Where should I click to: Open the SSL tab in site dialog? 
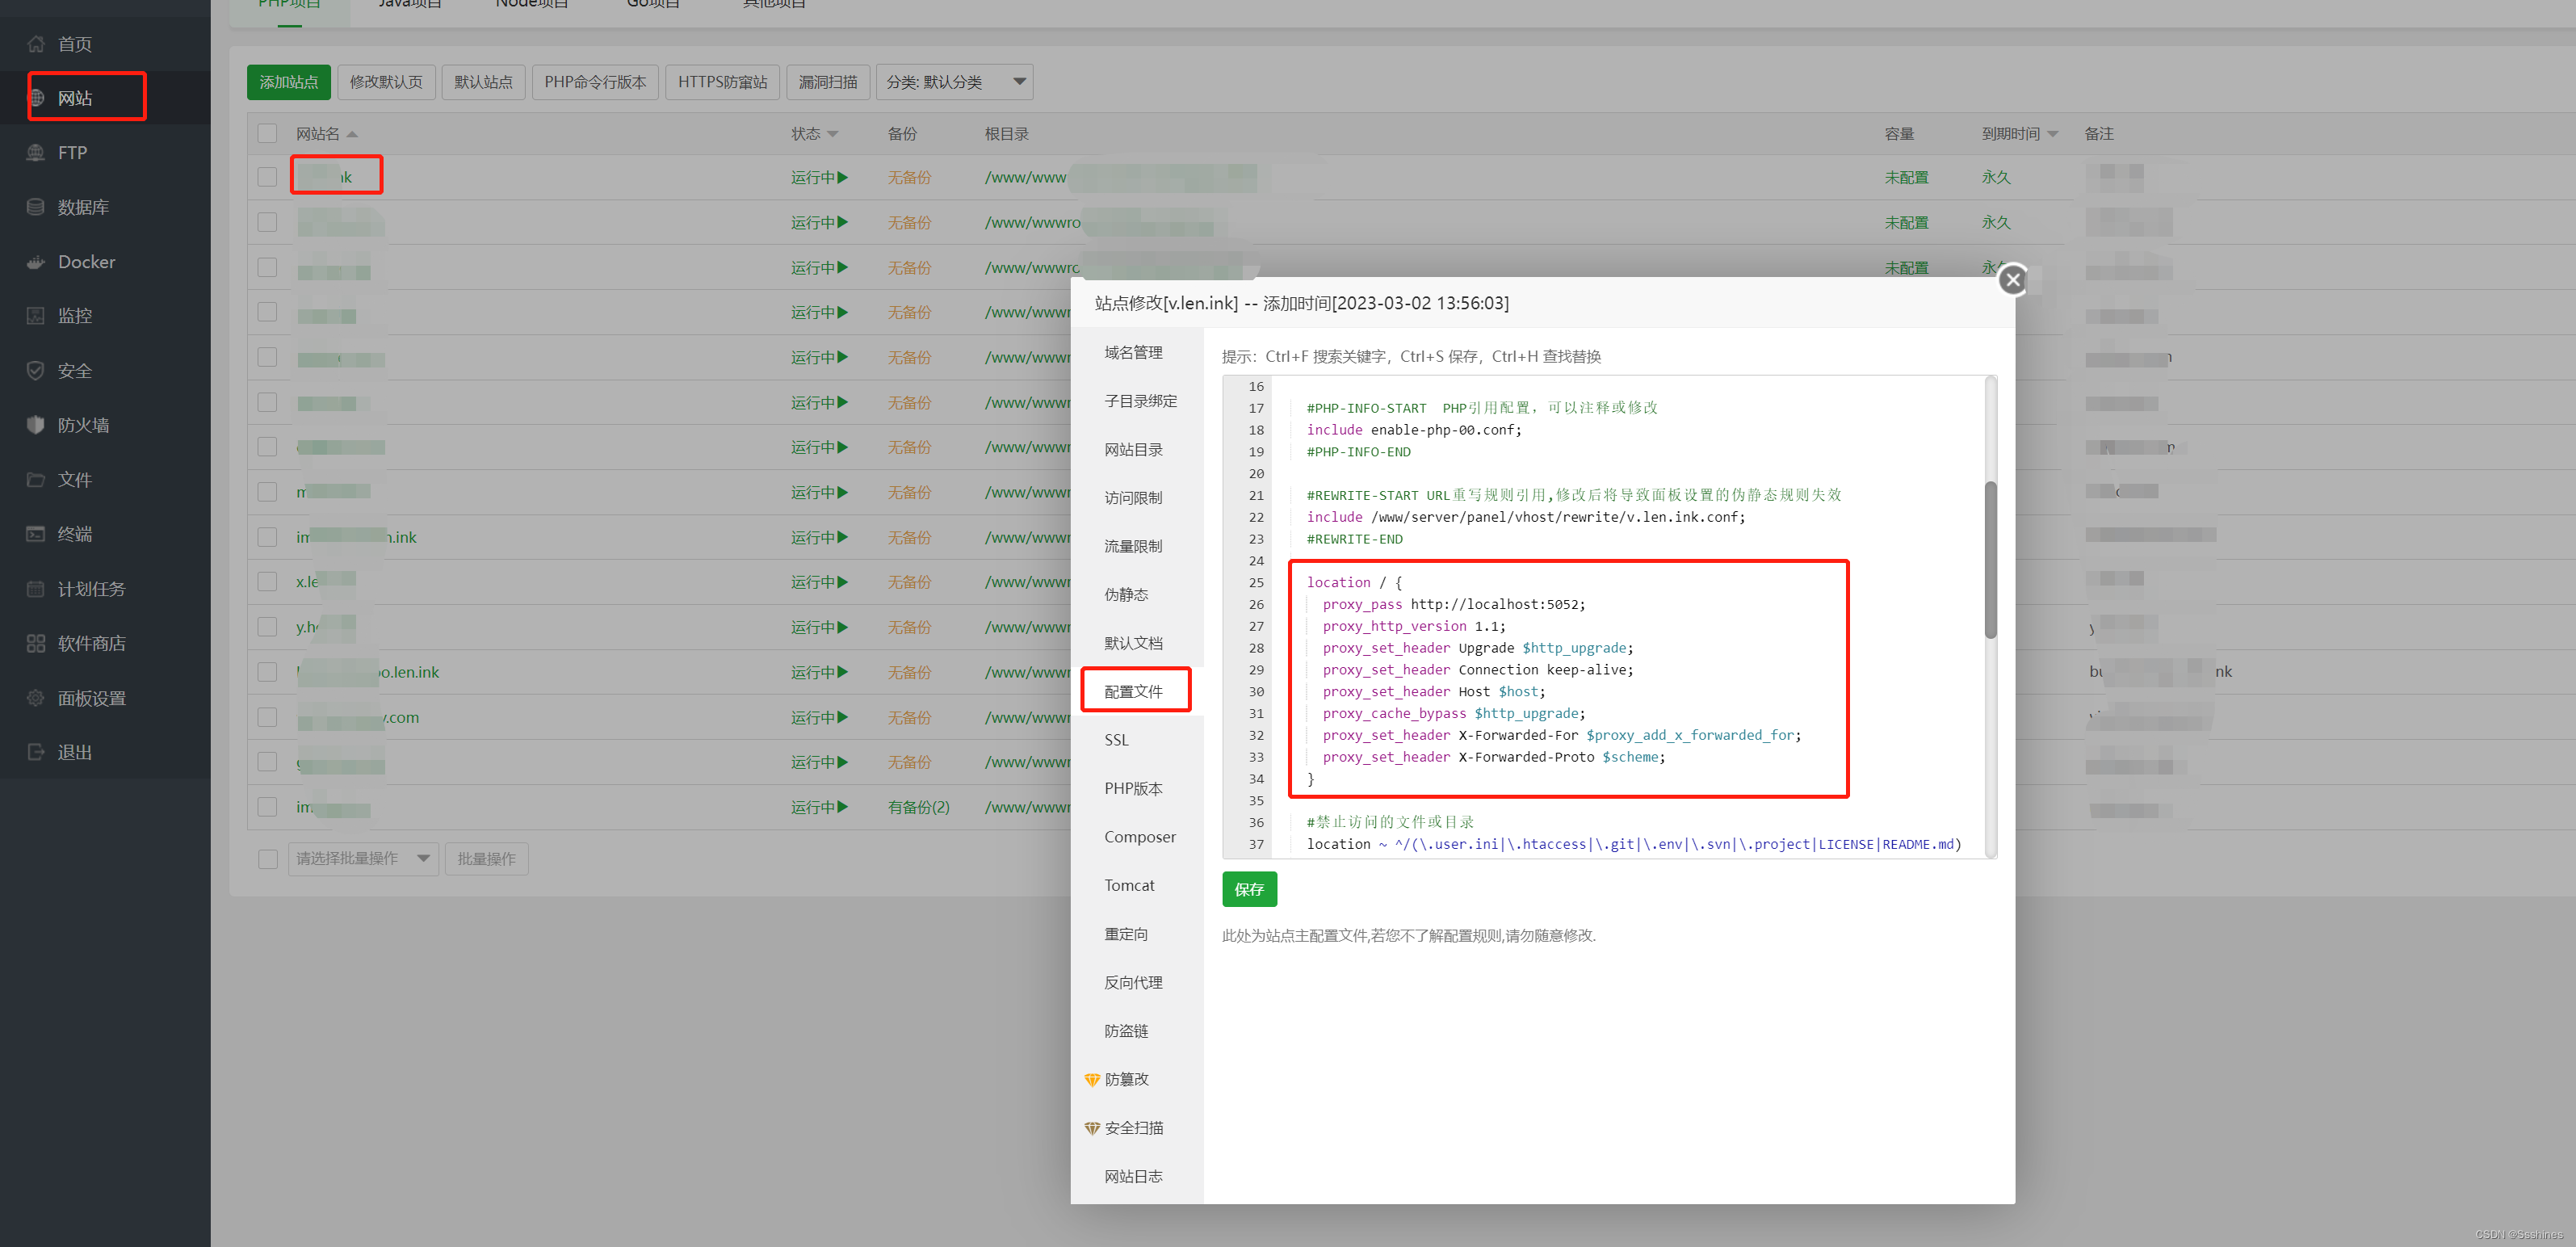coord(1116,740)
